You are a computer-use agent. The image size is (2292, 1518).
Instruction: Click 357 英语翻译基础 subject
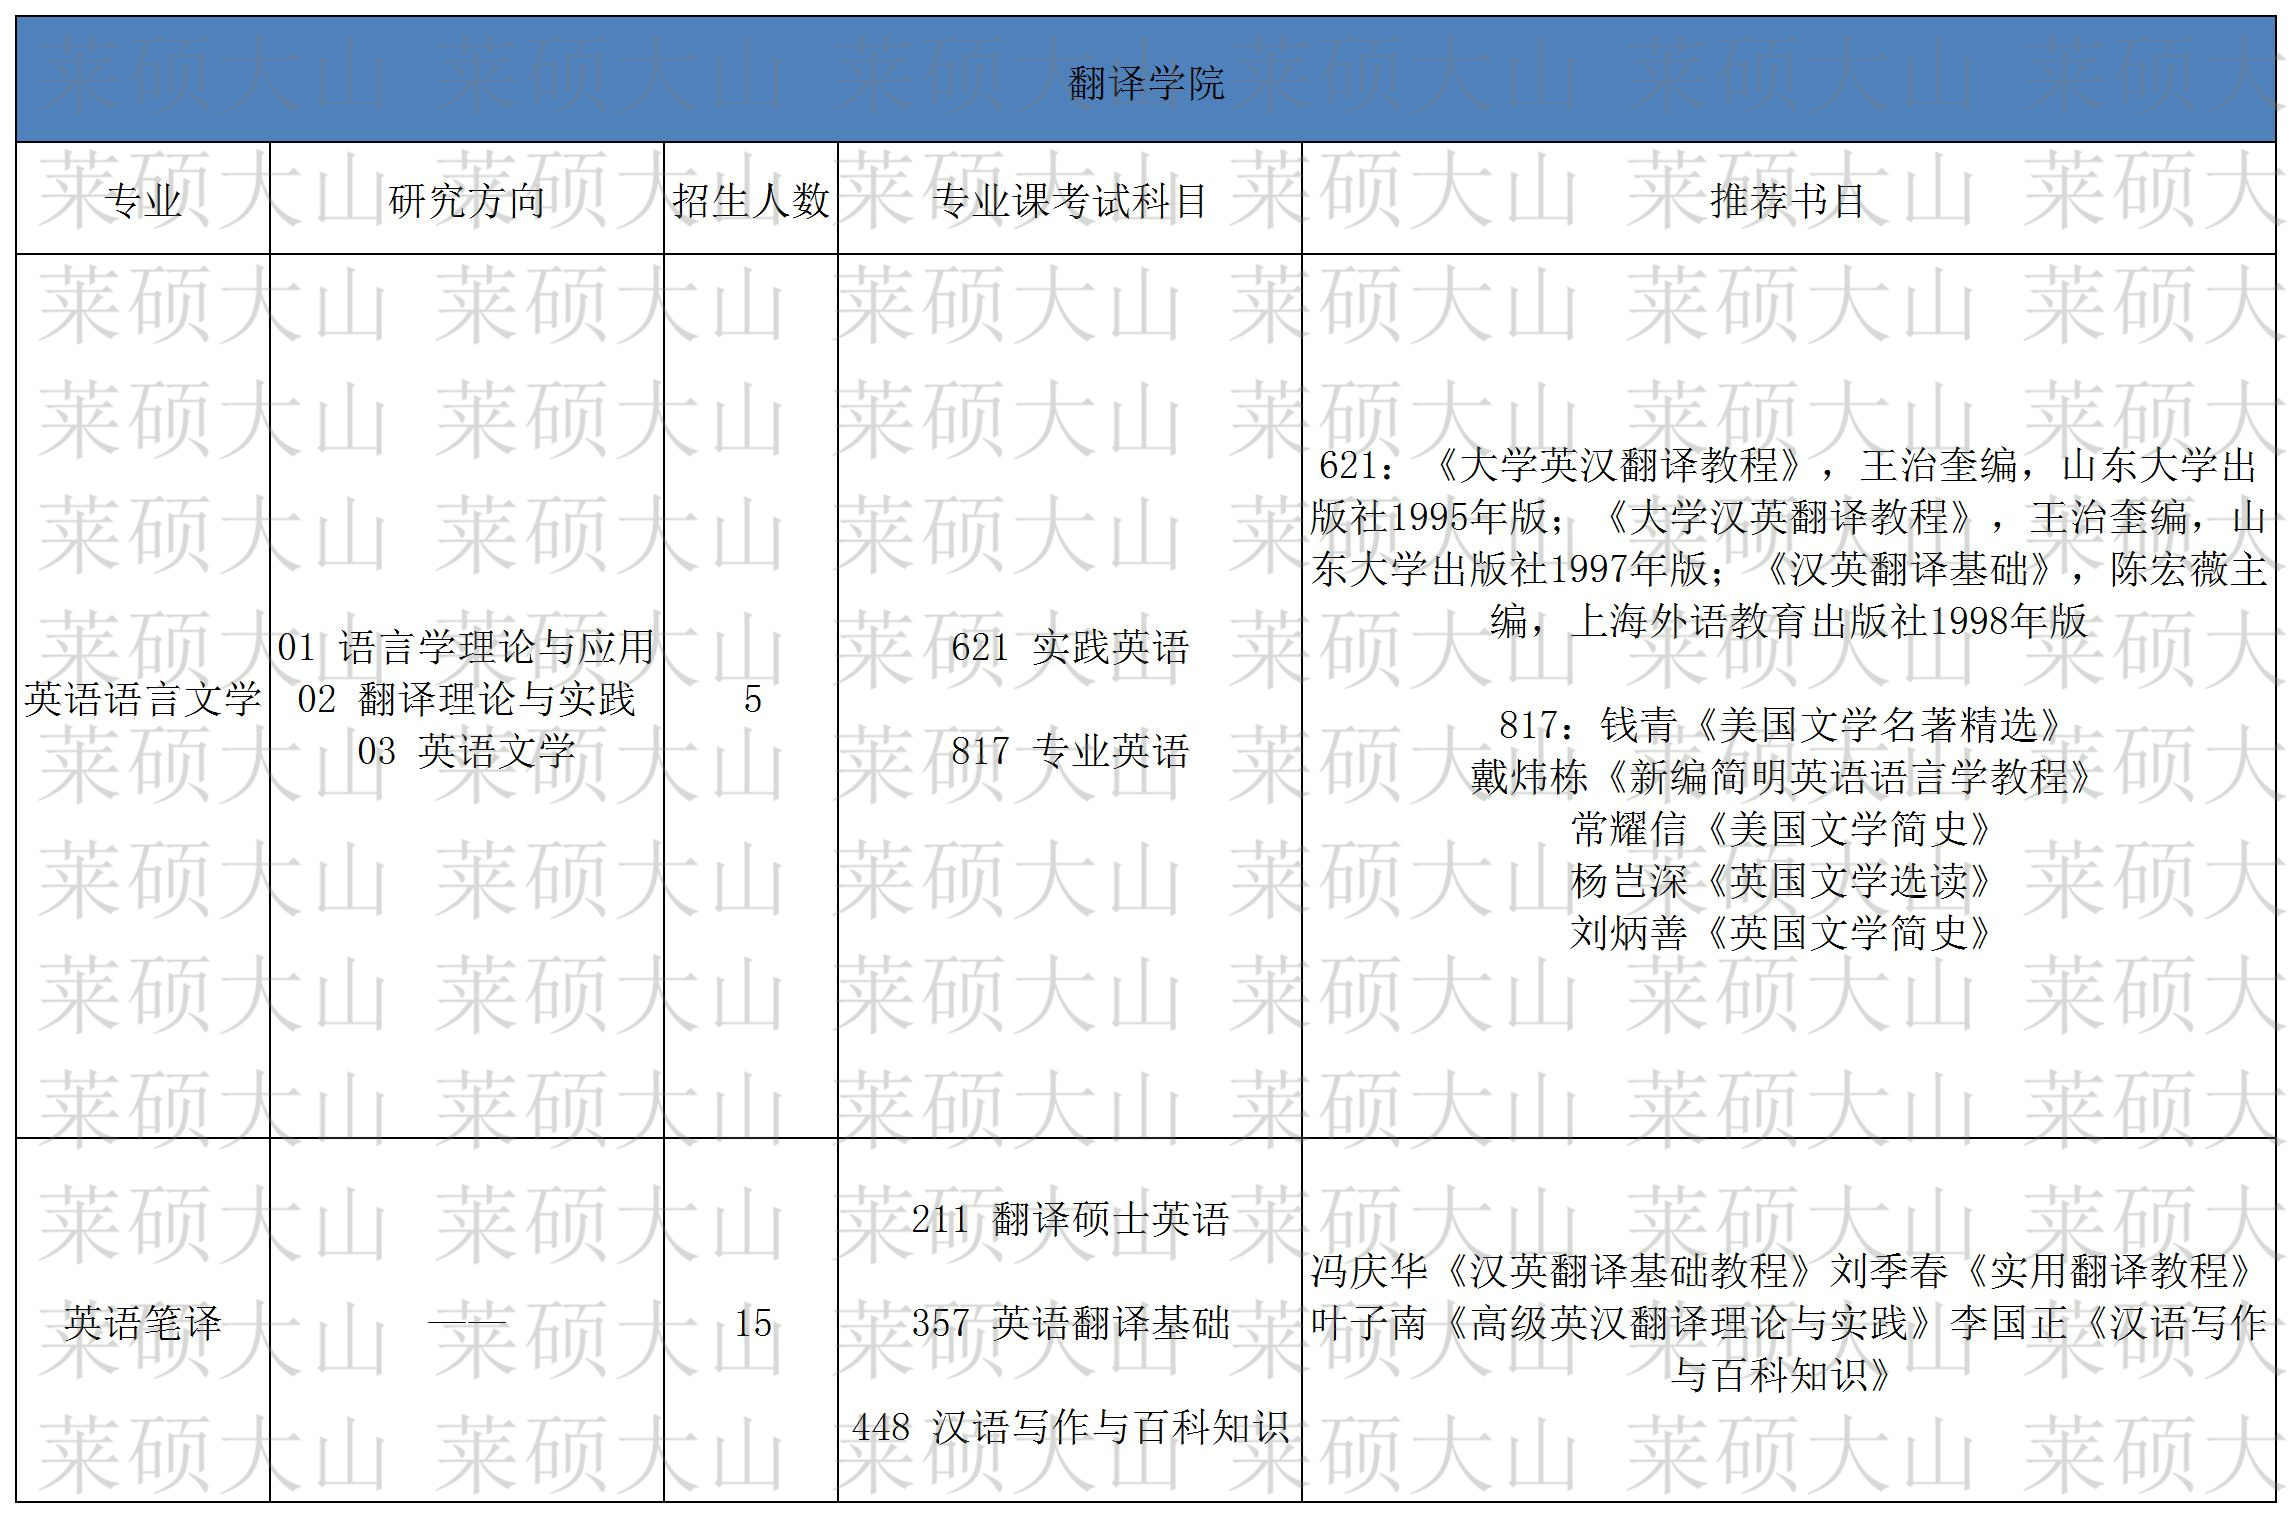click(x=1070, y=1323)
